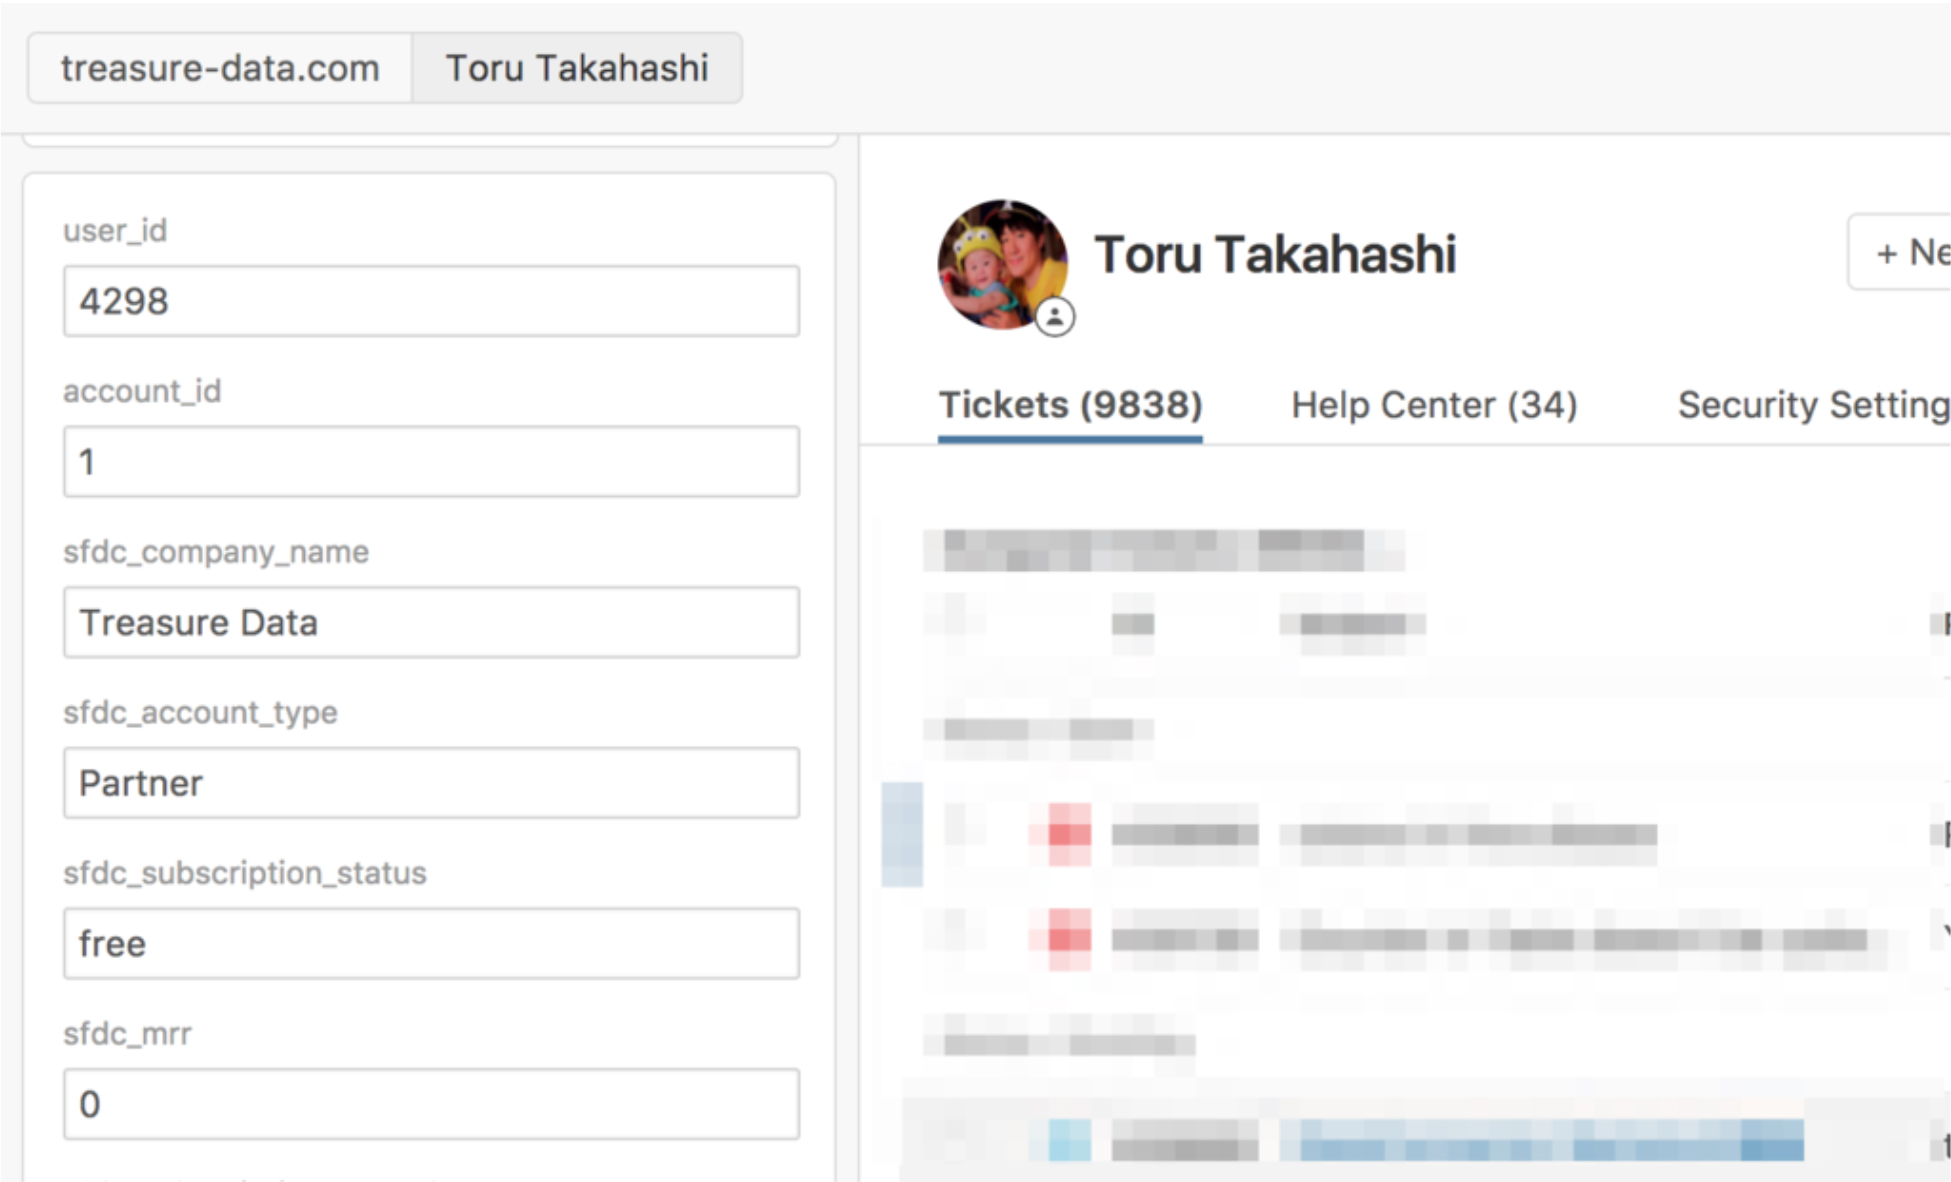1951x1182 pixels.
Task: Click Toru Takahashi's profile photo
Action: (x=1002, y=264)
